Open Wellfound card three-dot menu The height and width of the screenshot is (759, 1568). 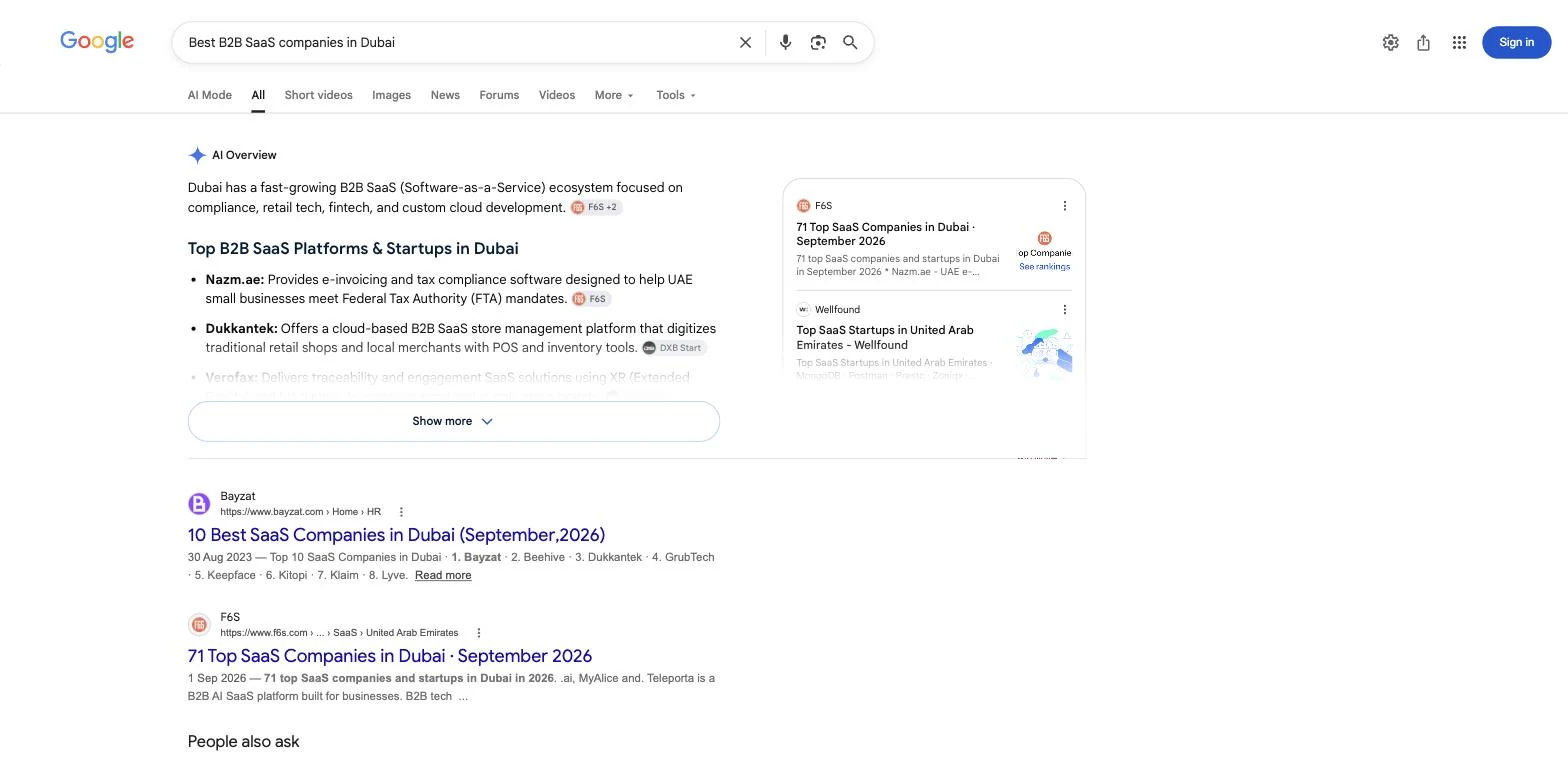tap(1064, 310)
